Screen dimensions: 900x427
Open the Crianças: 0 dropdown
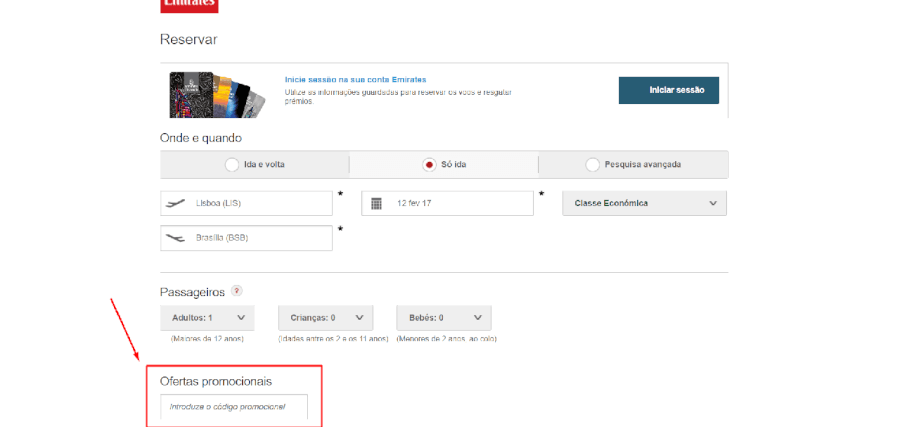click(325, 317)
